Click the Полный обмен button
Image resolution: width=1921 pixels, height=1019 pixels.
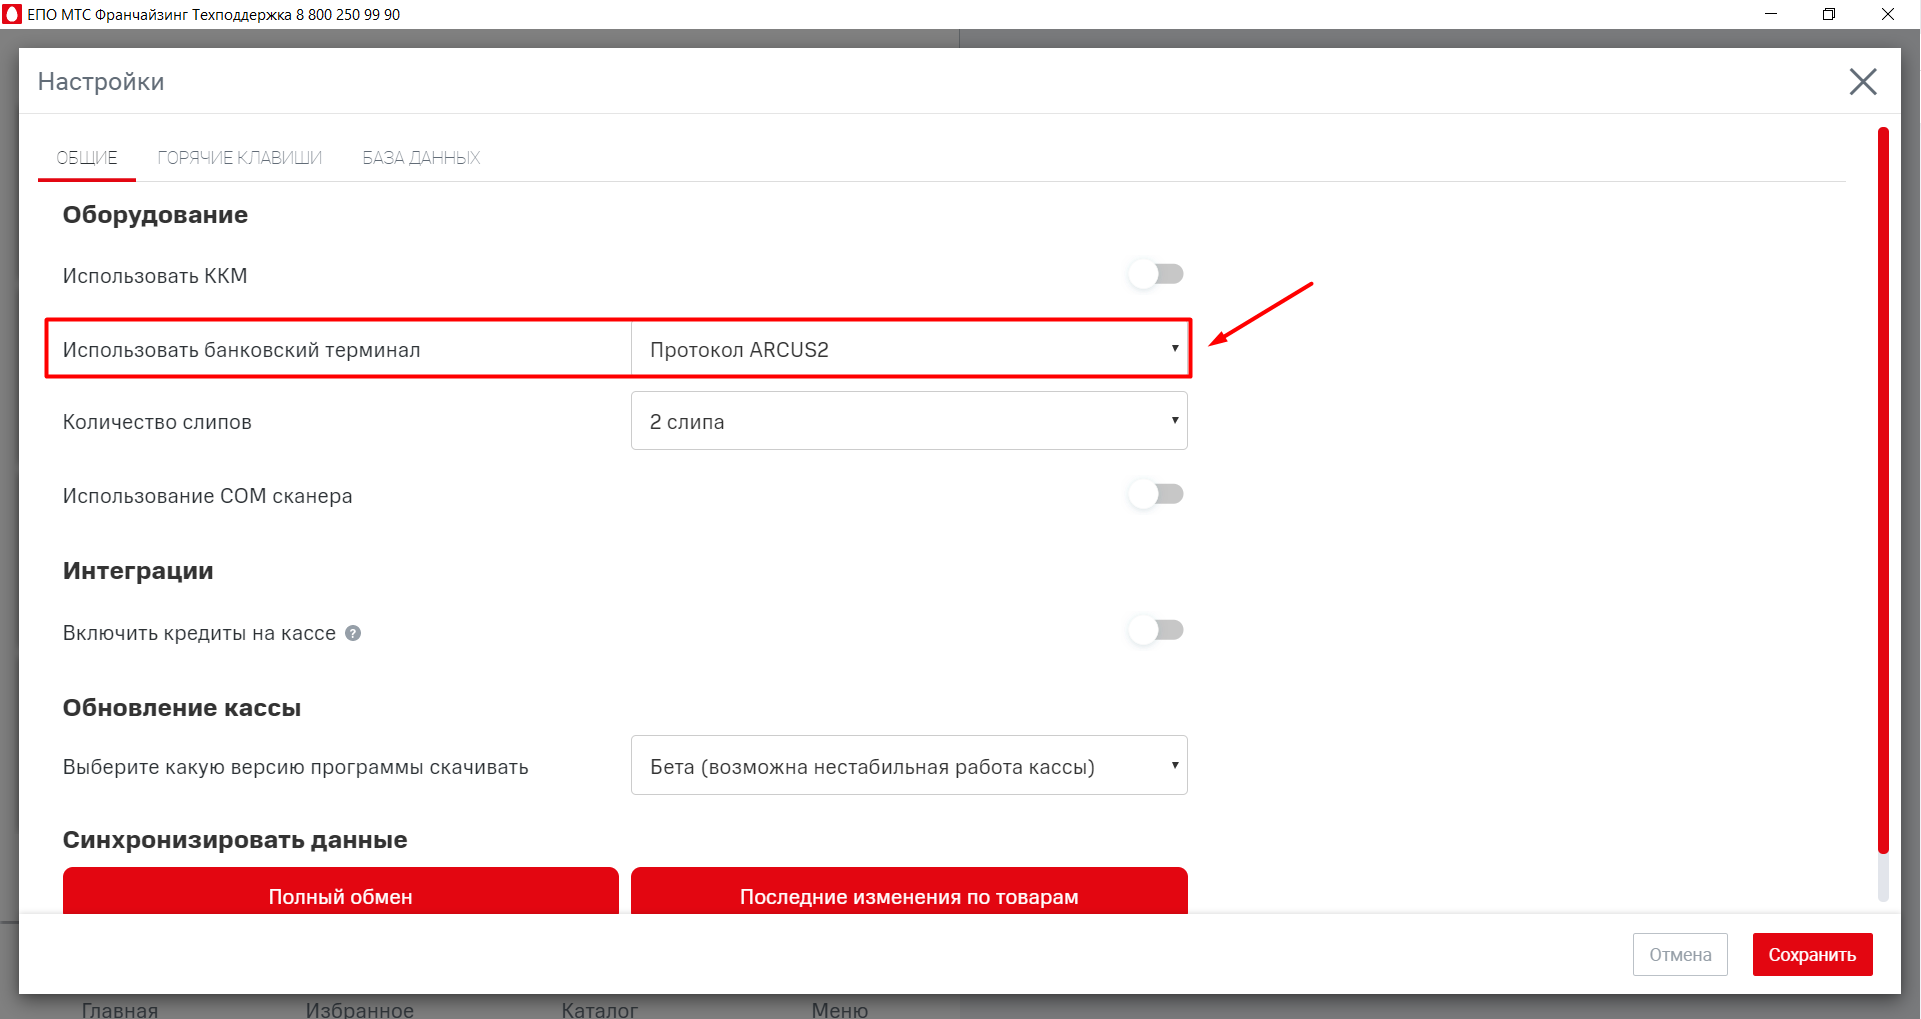tap(341, 891)
